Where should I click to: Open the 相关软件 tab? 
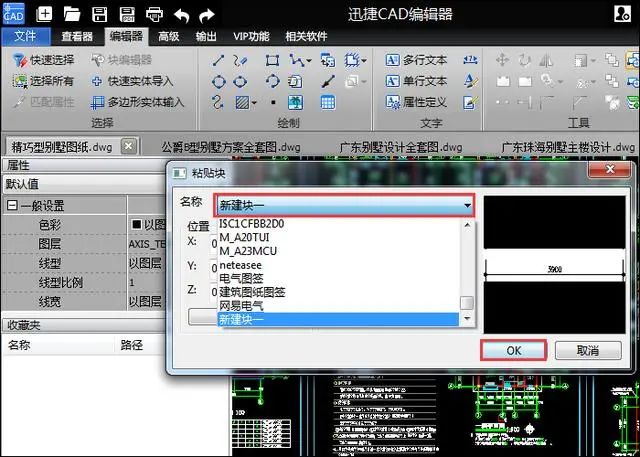pyautogui.click(x=306, y=37)
